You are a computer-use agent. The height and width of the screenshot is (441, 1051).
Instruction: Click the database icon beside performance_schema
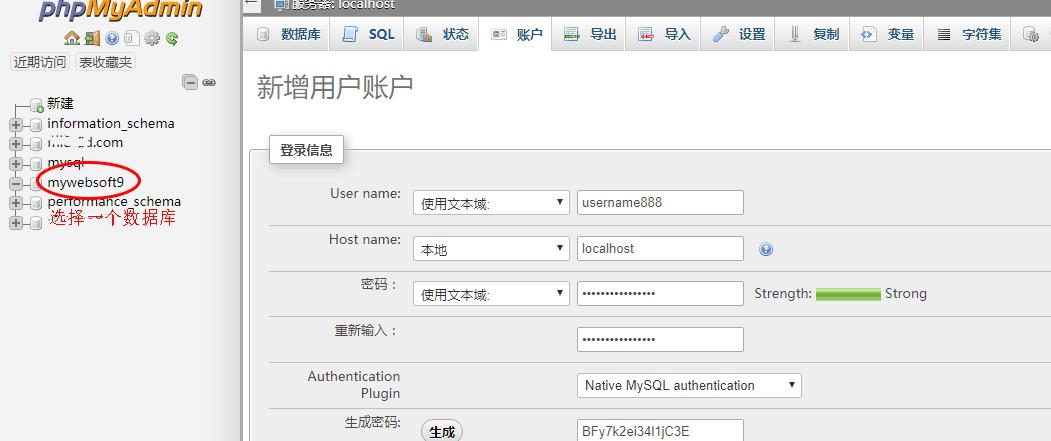[x=36, y=203]
